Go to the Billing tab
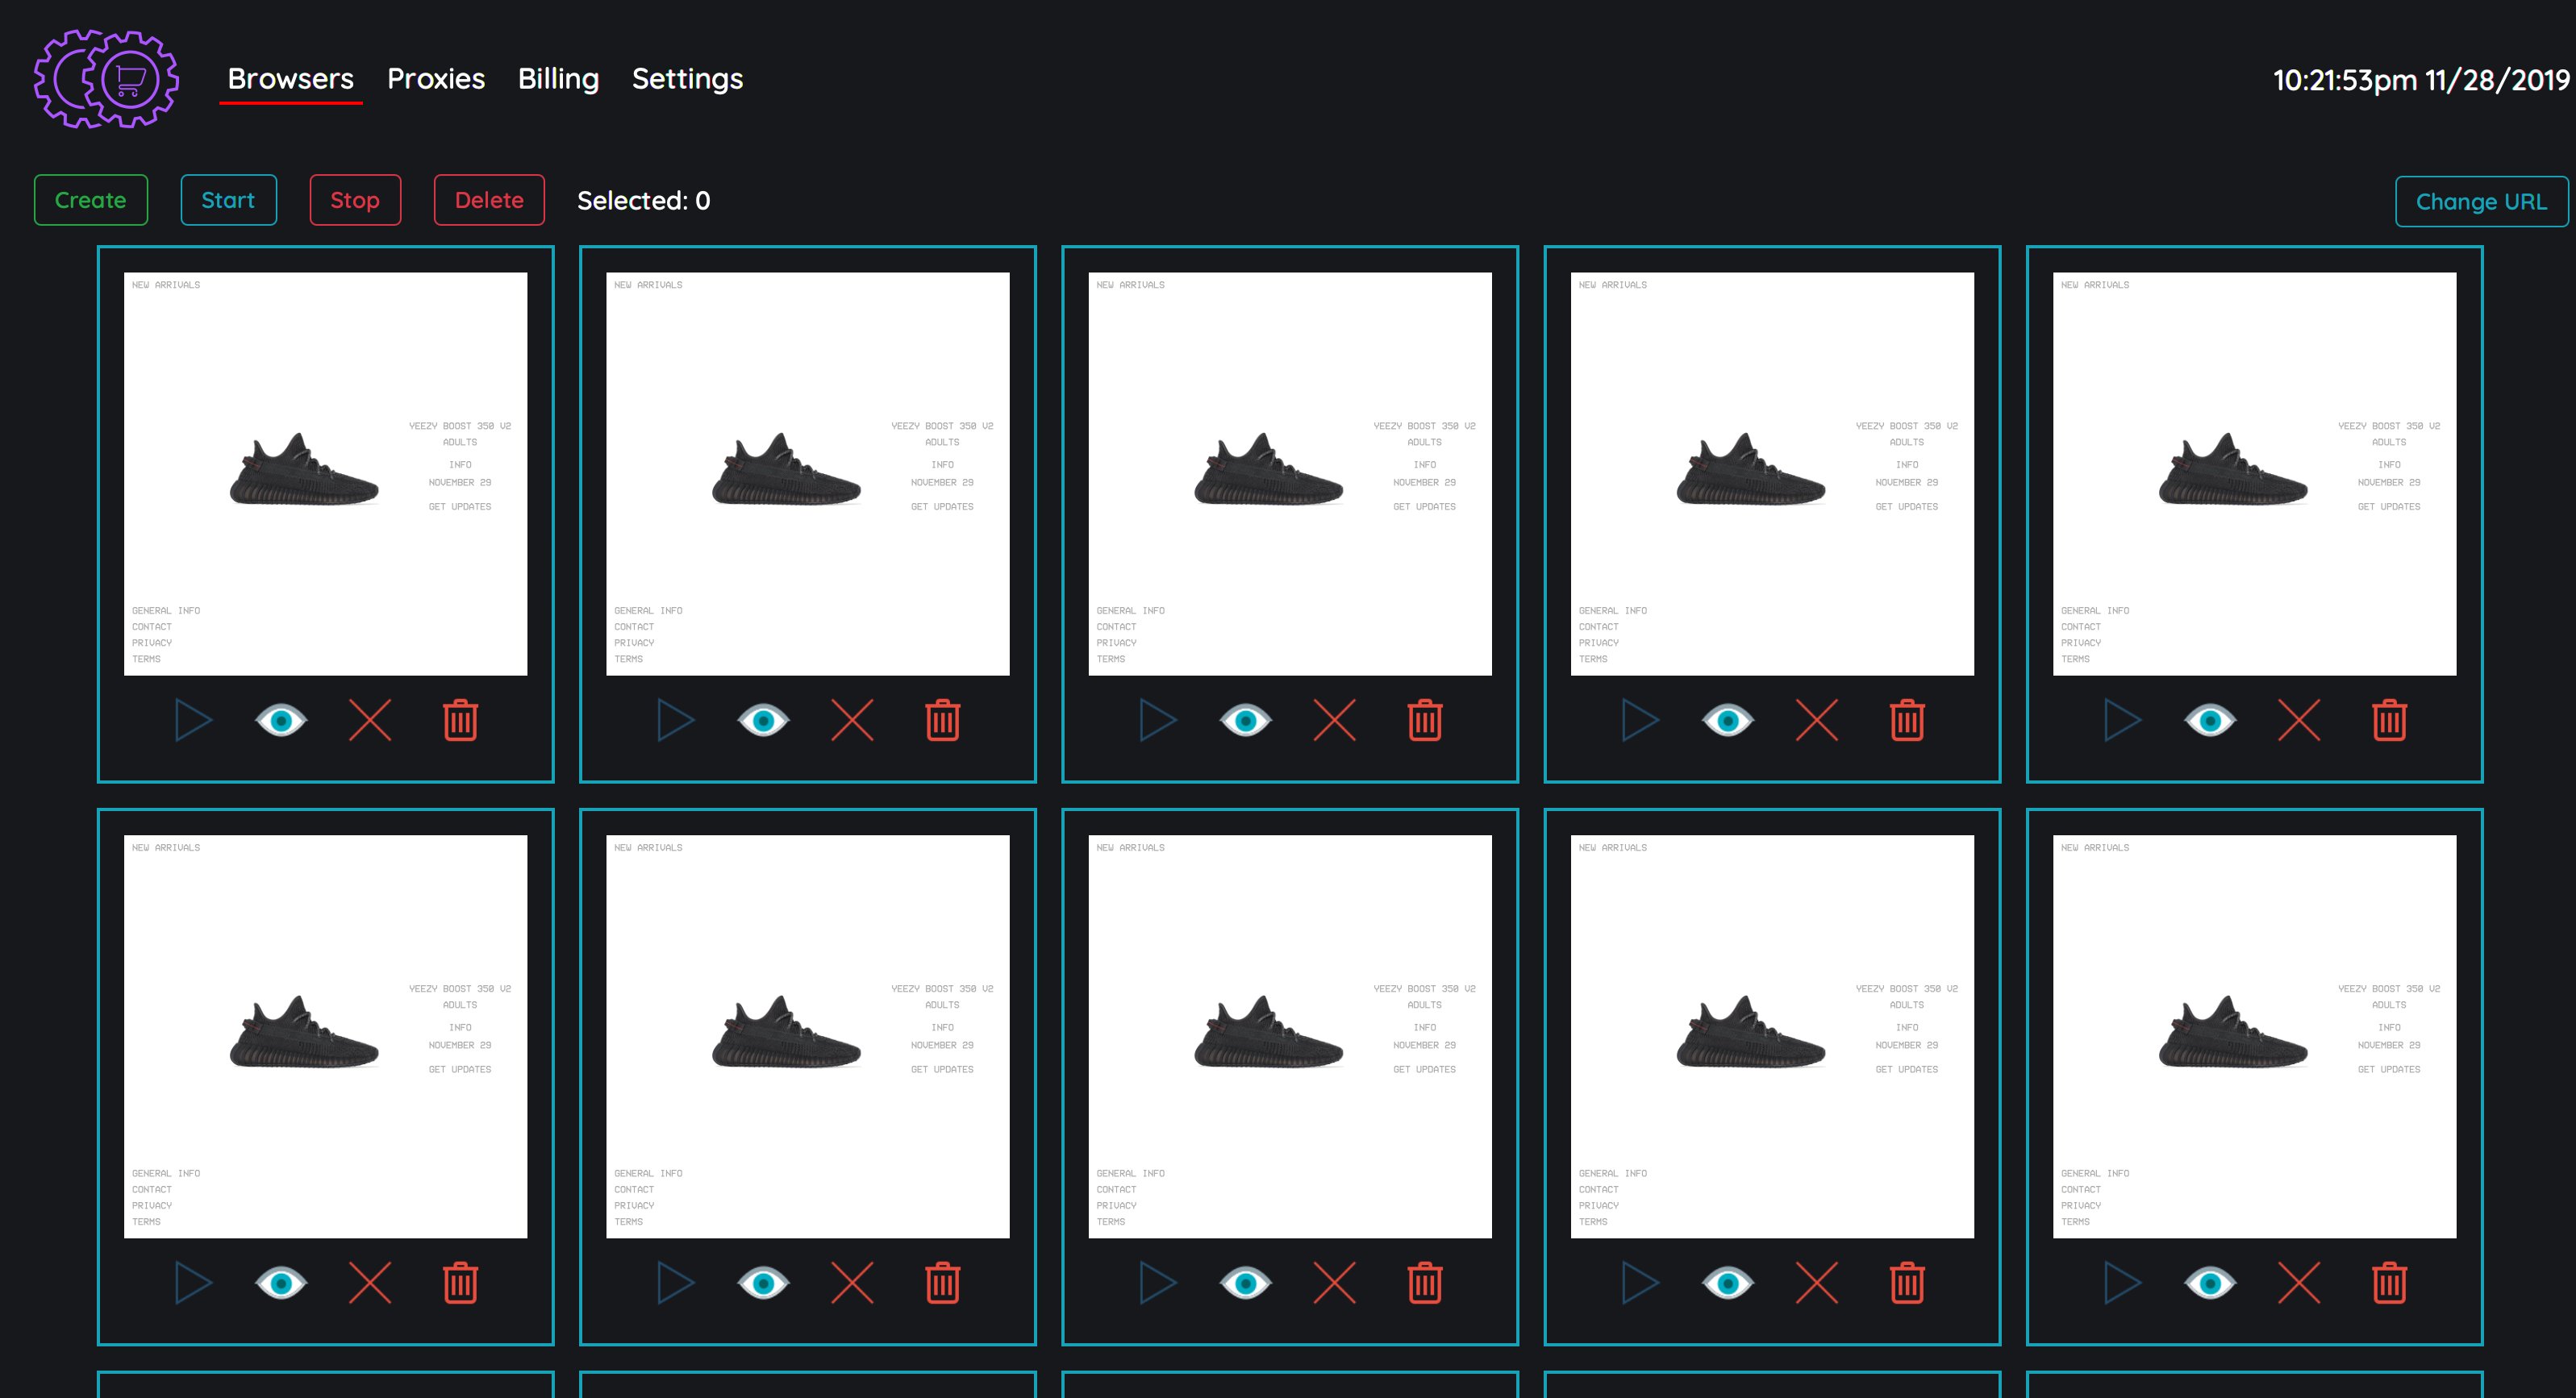 click(558, 79)
